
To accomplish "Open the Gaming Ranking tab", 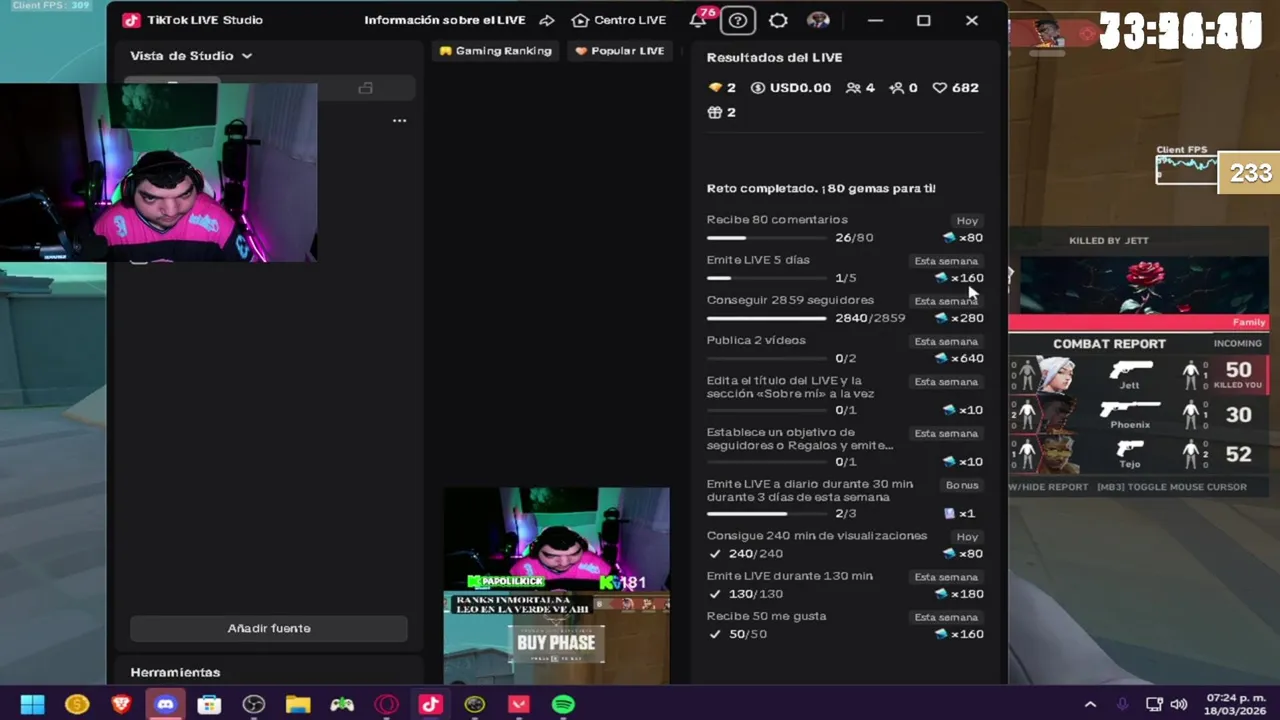I will coord(495,51).
